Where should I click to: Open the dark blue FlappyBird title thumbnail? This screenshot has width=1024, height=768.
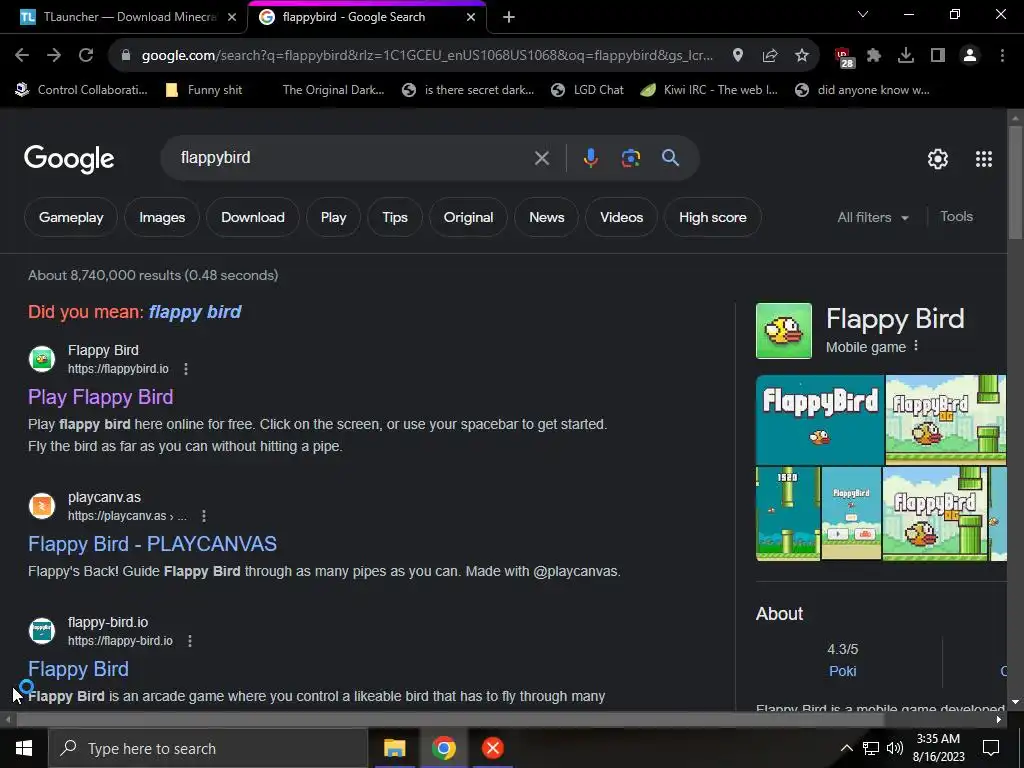pos(820,420)
